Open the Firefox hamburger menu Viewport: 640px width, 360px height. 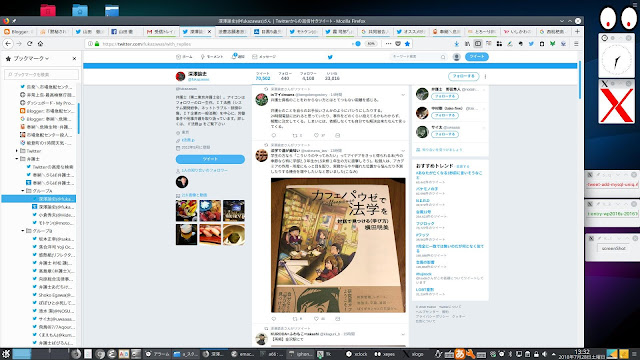[x=576, y=44]
